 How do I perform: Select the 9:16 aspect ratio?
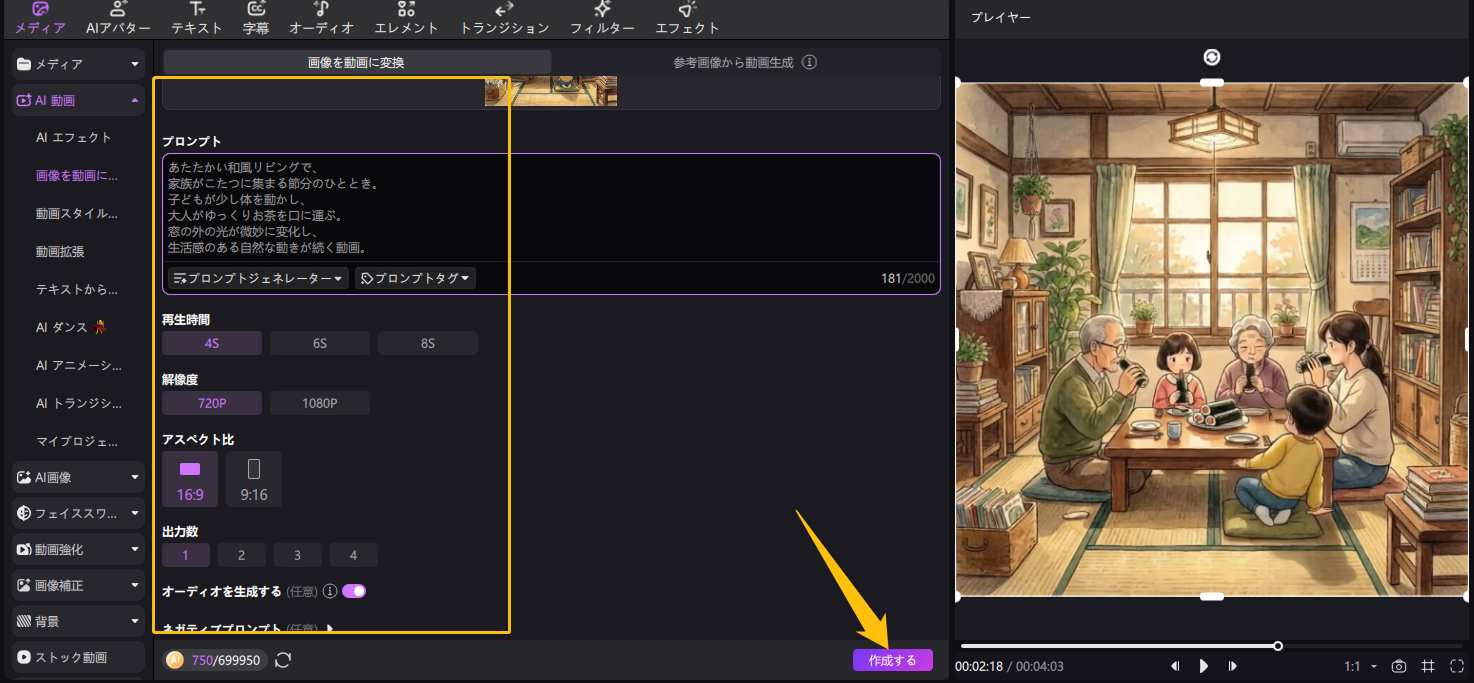(x=253, y=479)
